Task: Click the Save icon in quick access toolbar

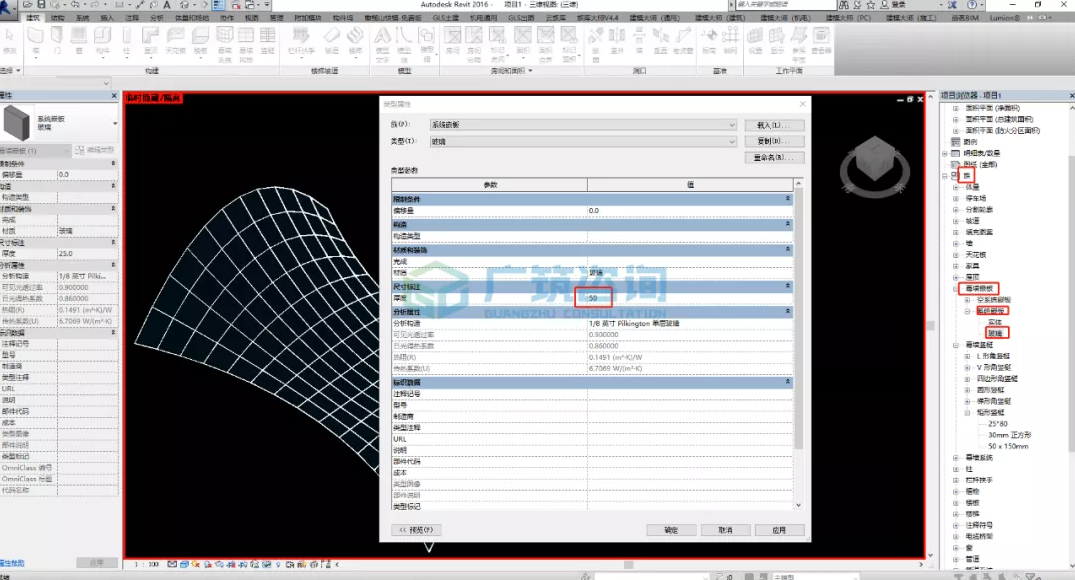Action: 42,5
